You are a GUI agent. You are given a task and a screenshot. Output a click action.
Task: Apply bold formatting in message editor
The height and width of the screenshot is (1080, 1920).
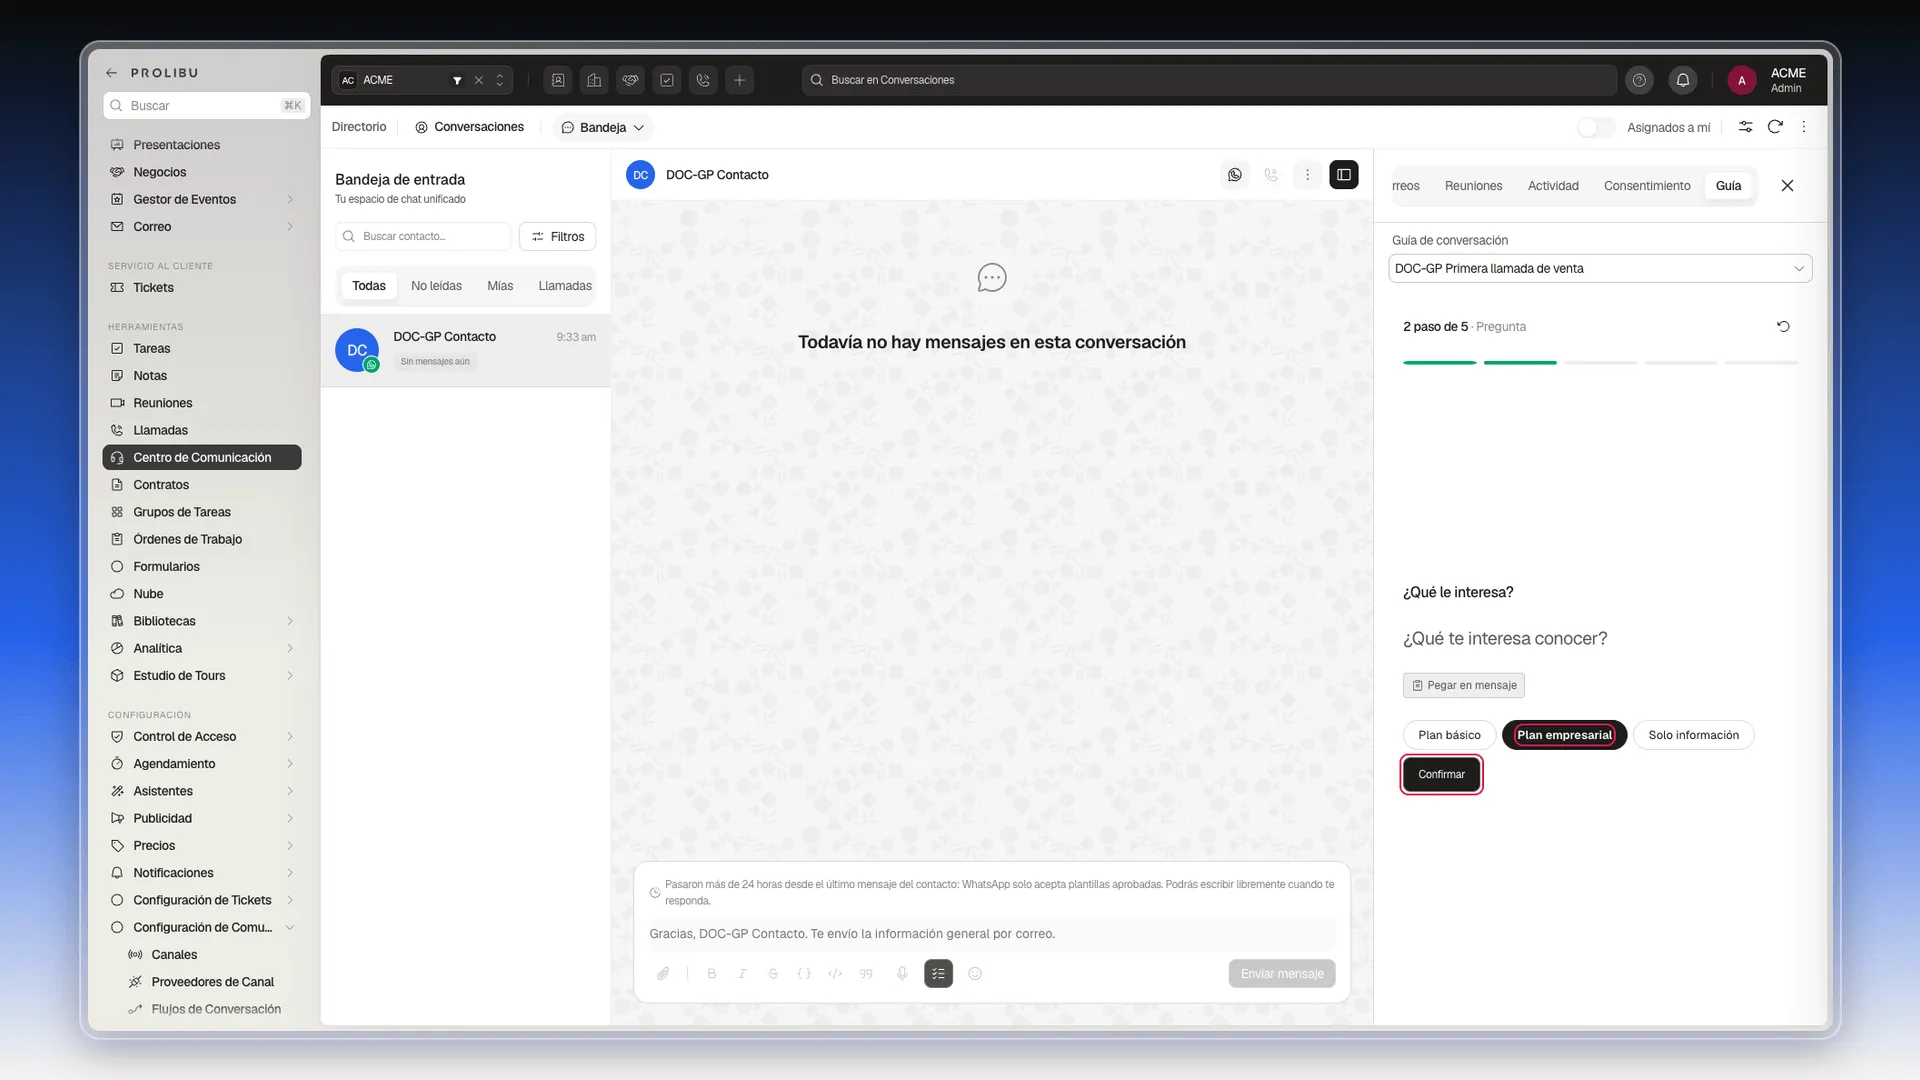point(712,974)
